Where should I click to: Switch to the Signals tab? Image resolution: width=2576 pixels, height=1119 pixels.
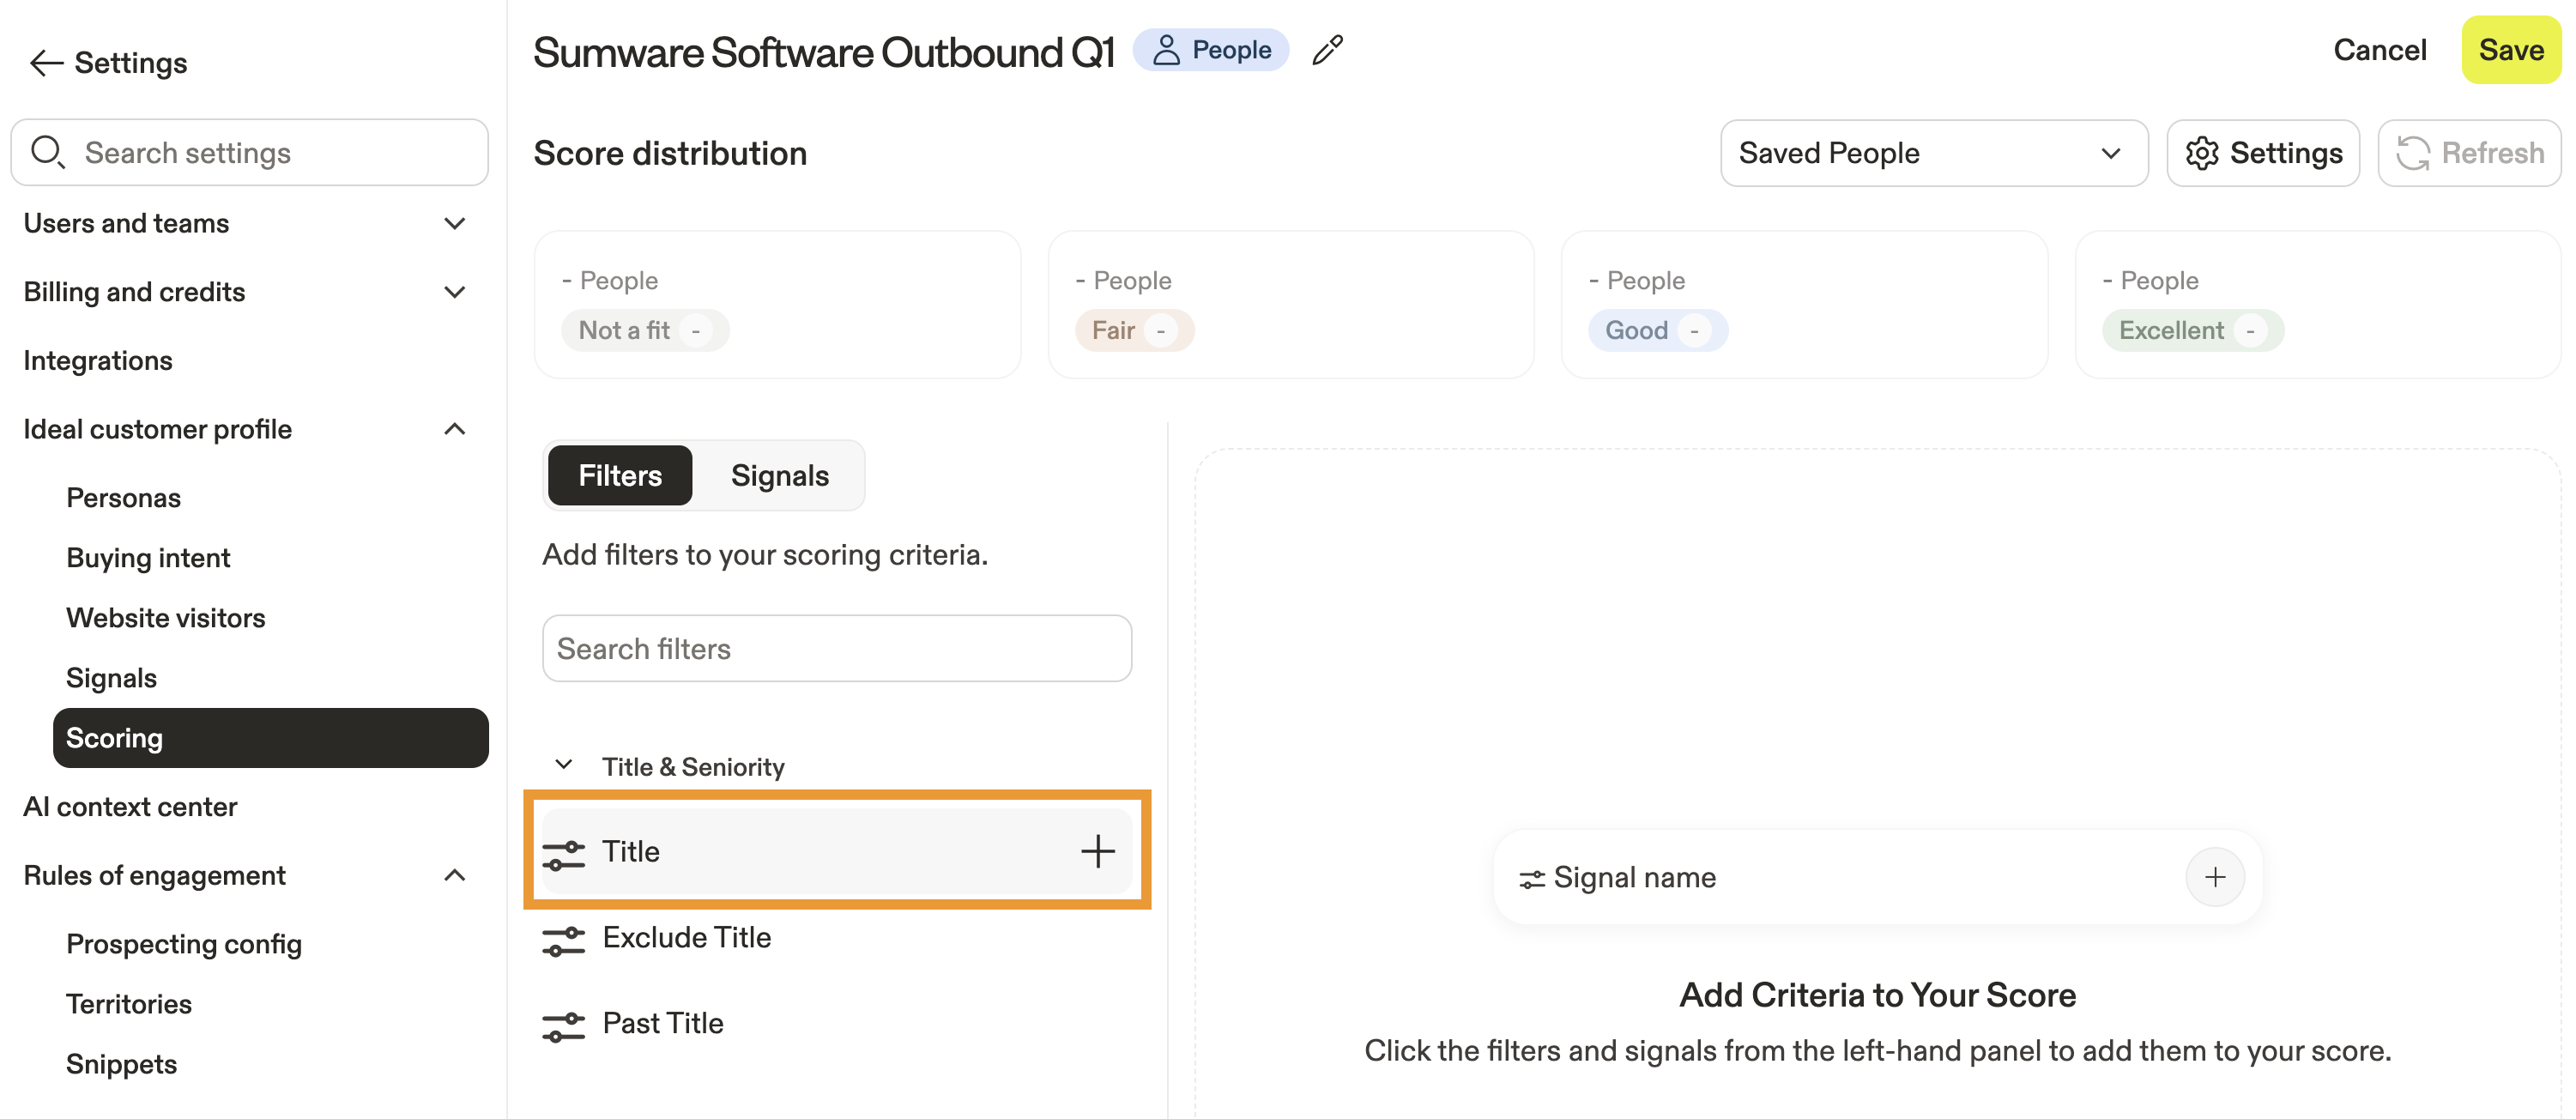click(x=779, y=475)
